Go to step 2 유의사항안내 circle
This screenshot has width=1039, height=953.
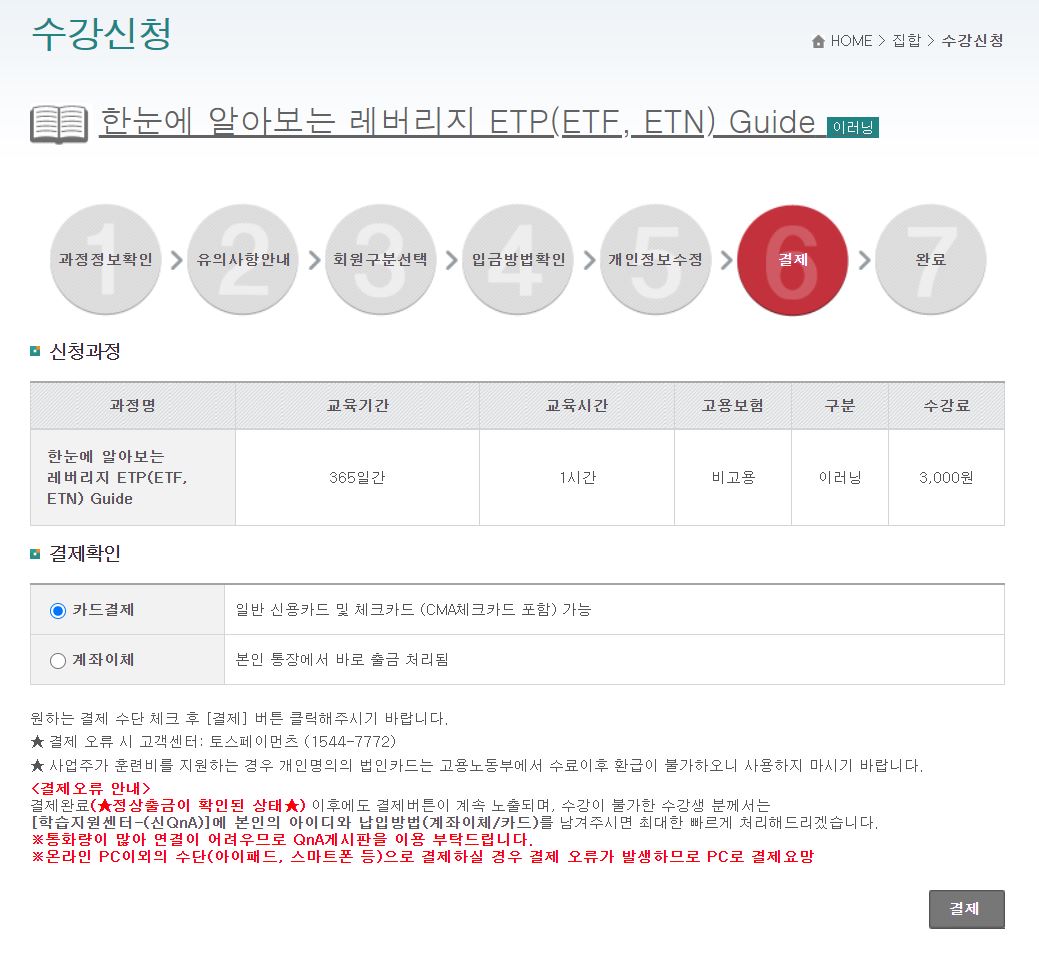click(243, 259)
